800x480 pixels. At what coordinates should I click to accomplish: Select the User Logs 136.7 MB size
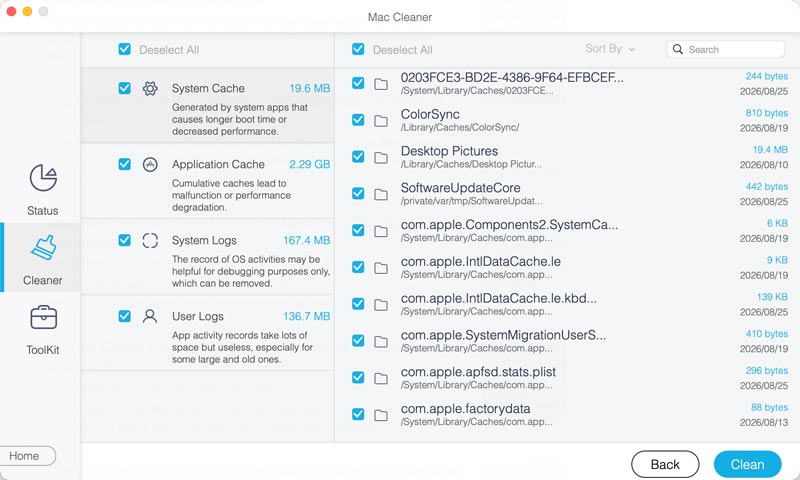(x=307, y=316)
